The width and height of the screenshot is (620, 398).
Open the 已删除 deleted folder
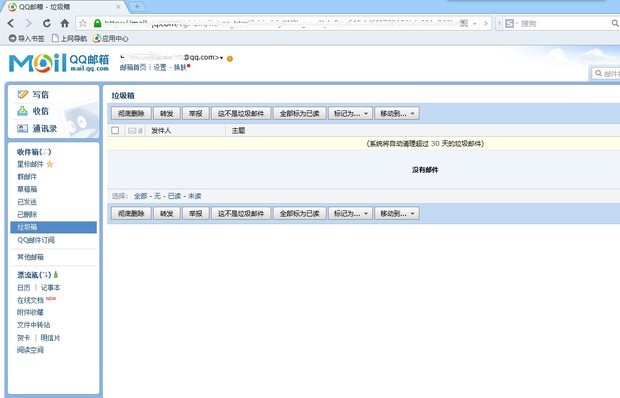[27, 215]
